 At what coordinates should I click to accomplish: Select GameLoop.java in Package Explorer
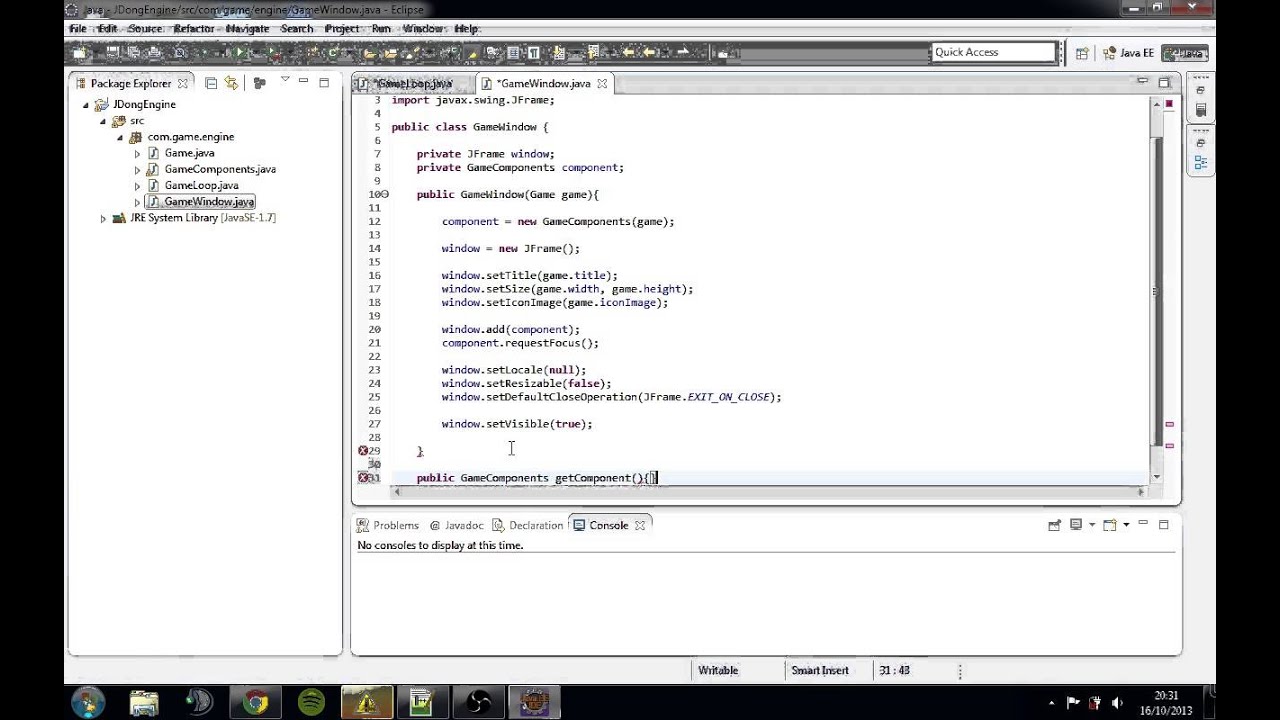pyautogui.click(x=201, y=185)
